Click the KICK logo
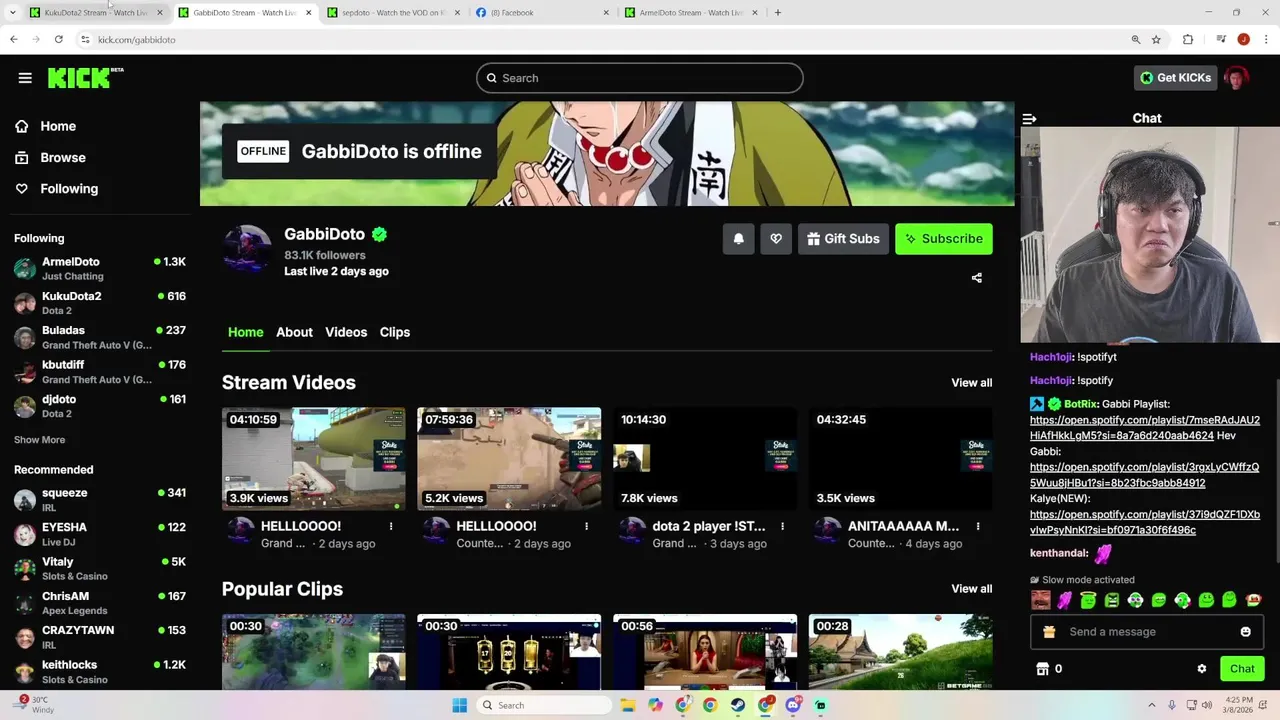 click(84, 78)
